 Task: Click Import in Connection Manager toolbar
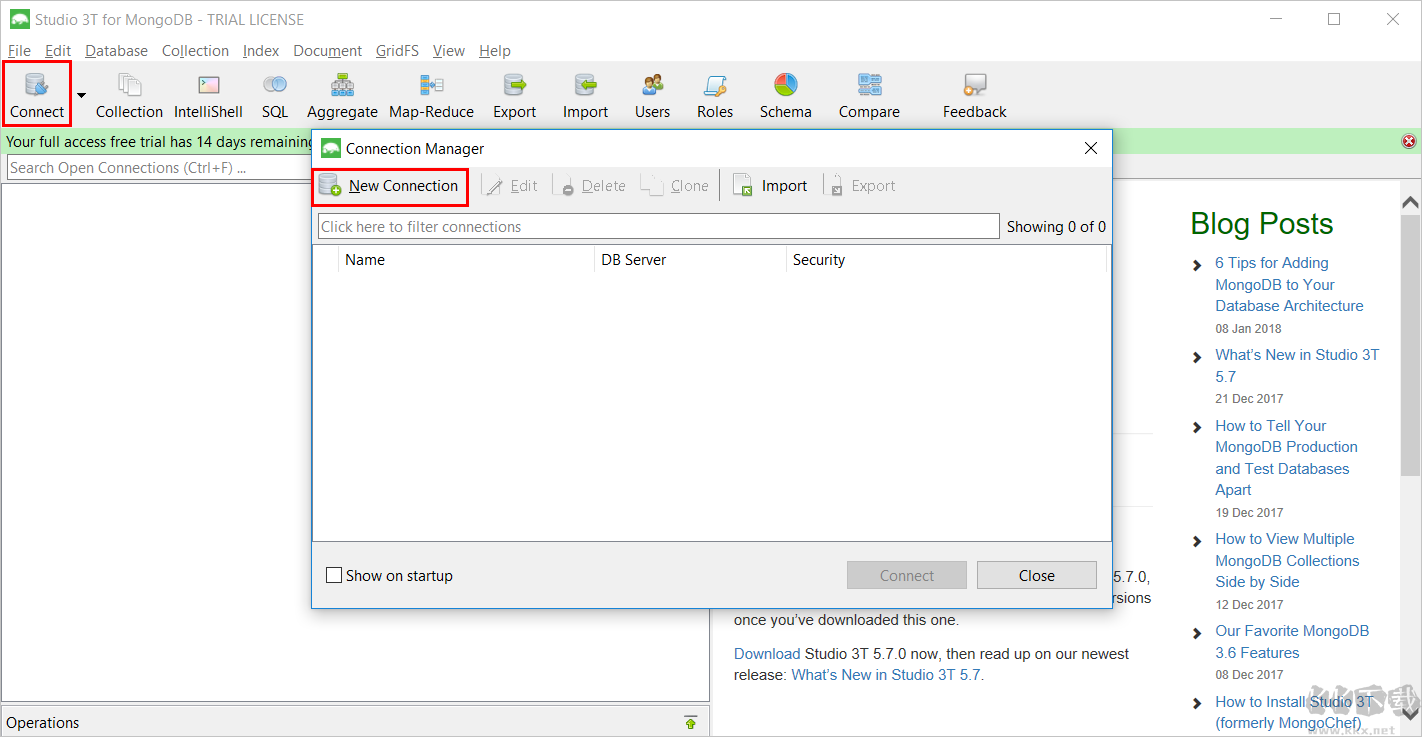[770, 186]
